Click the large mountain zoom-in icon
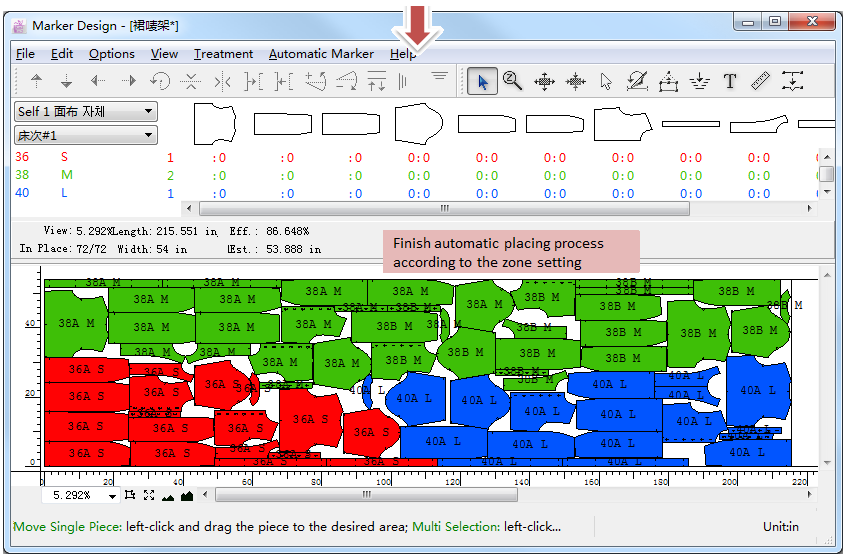Image resolution: width=846 pixels, height=557 pixels. tap(186, 495)
